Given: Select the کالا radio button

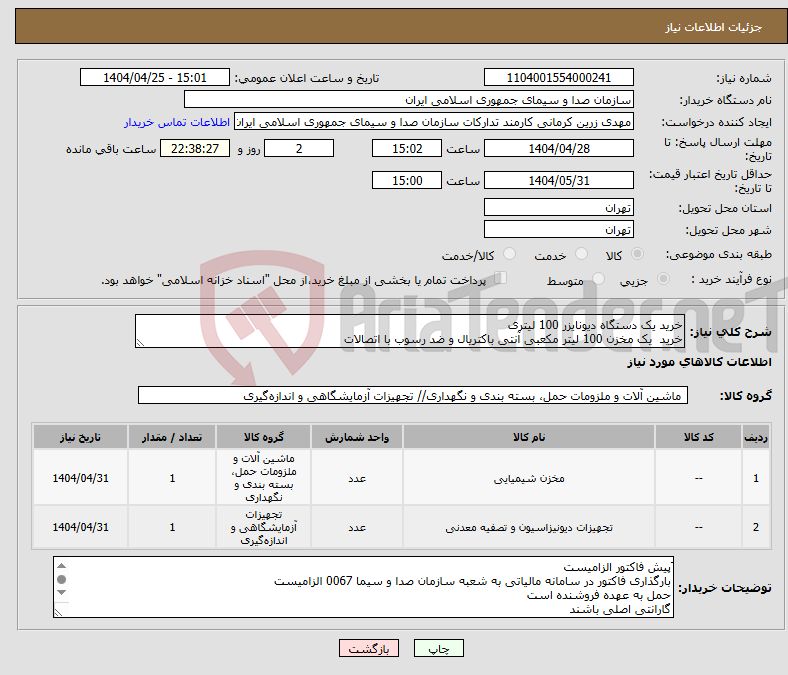Looking at the screenshot, I should click(637, 254).
